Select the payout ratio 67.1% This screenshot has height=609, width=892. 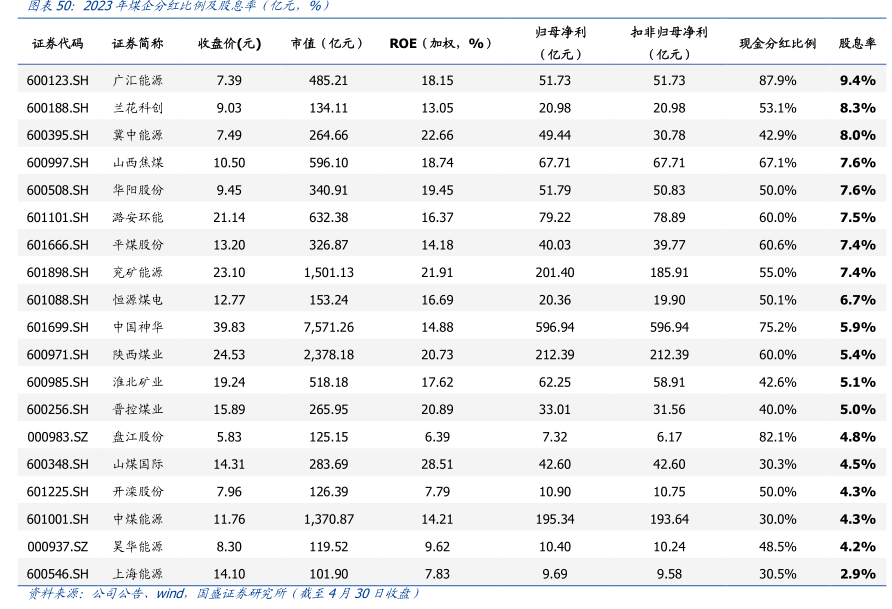coord(777,163)
